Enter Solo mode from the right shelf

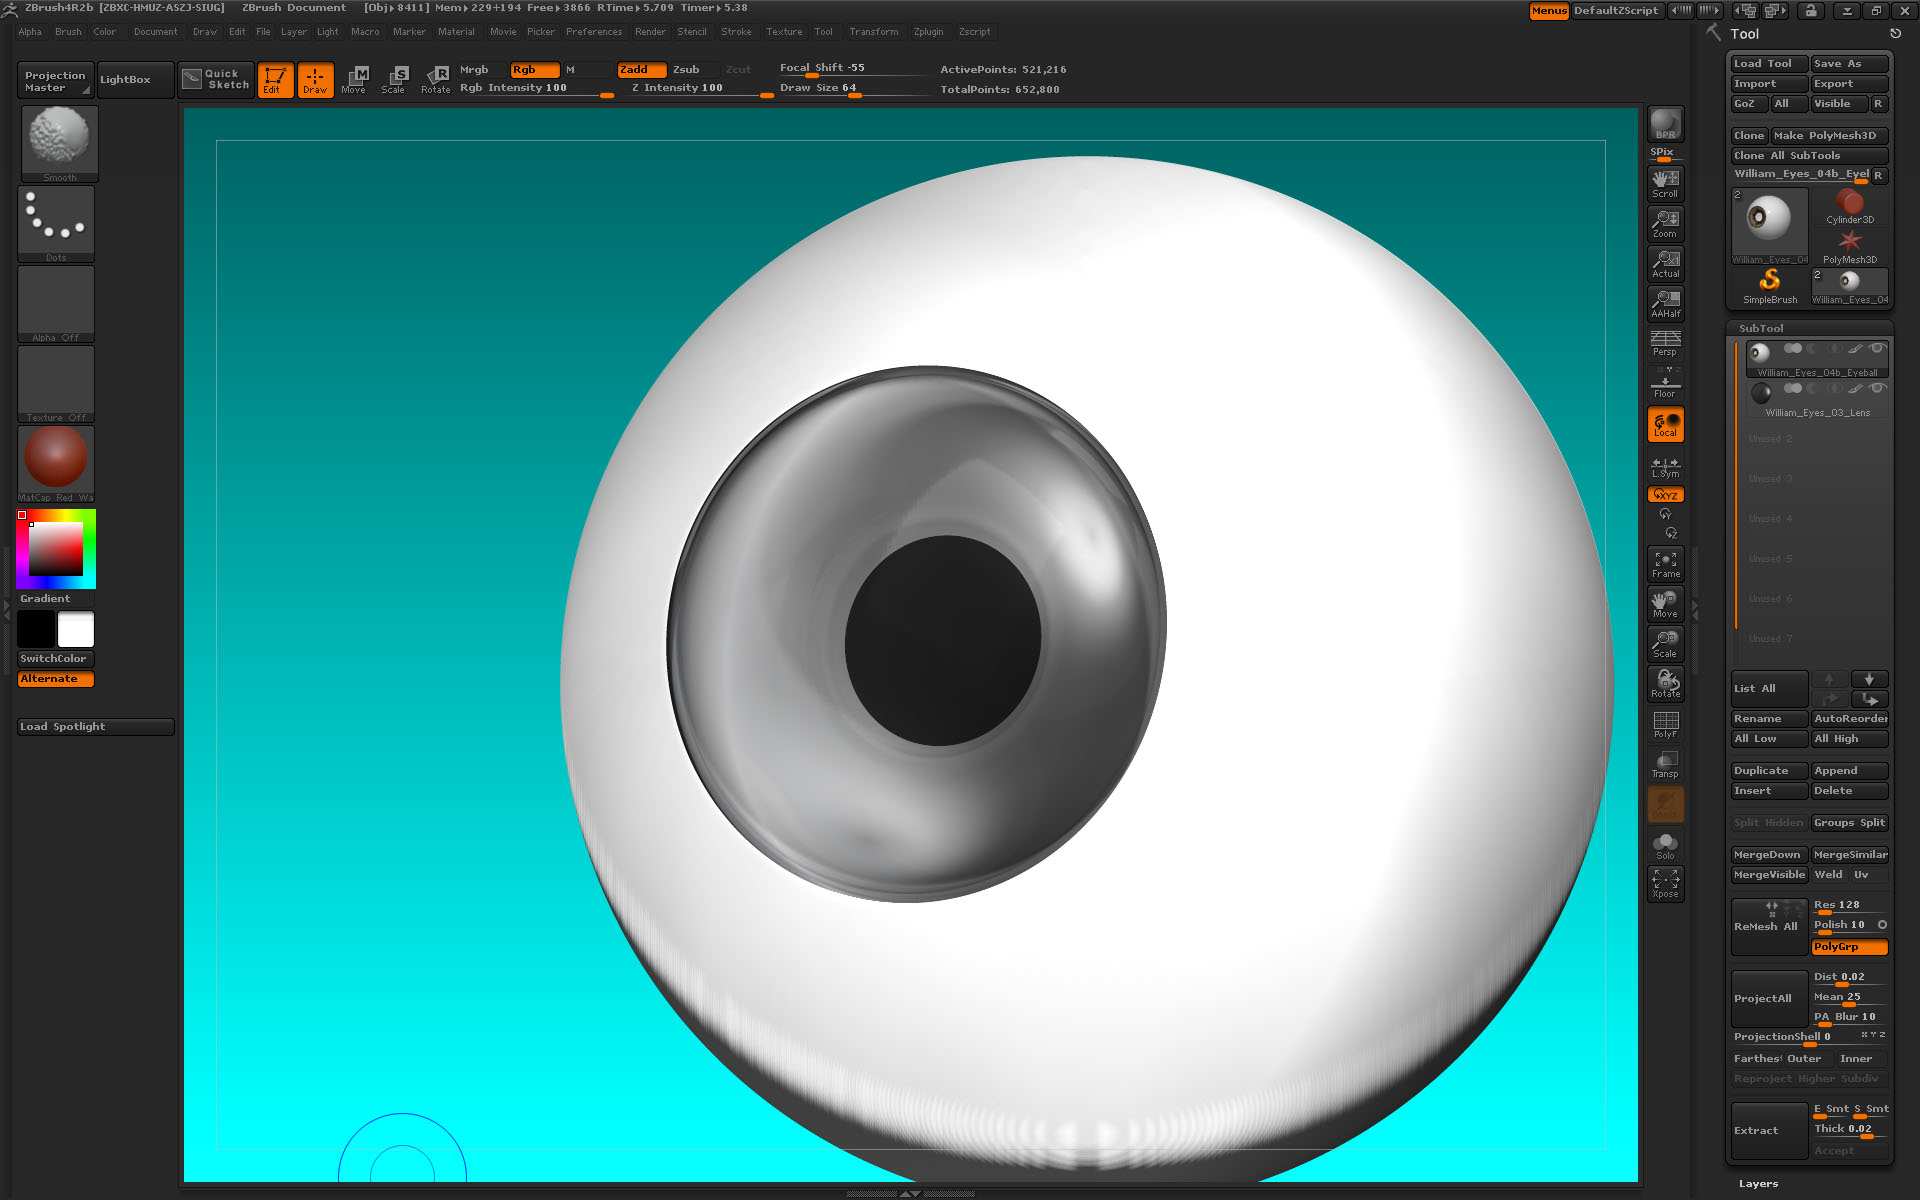pyautogui.click(x=1665, y=843)
